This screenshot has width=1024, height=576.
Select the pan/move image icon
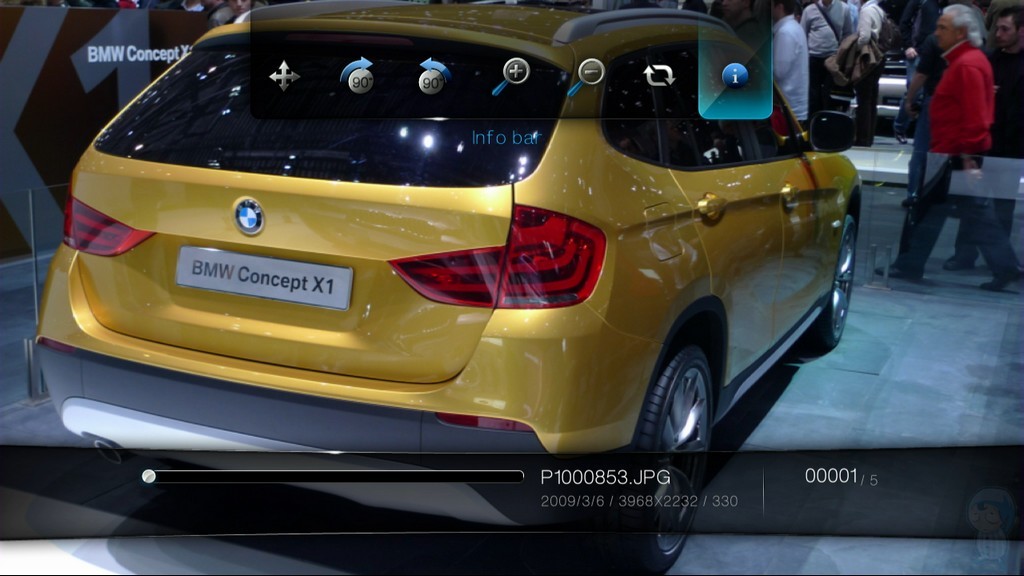pos(284,76)
